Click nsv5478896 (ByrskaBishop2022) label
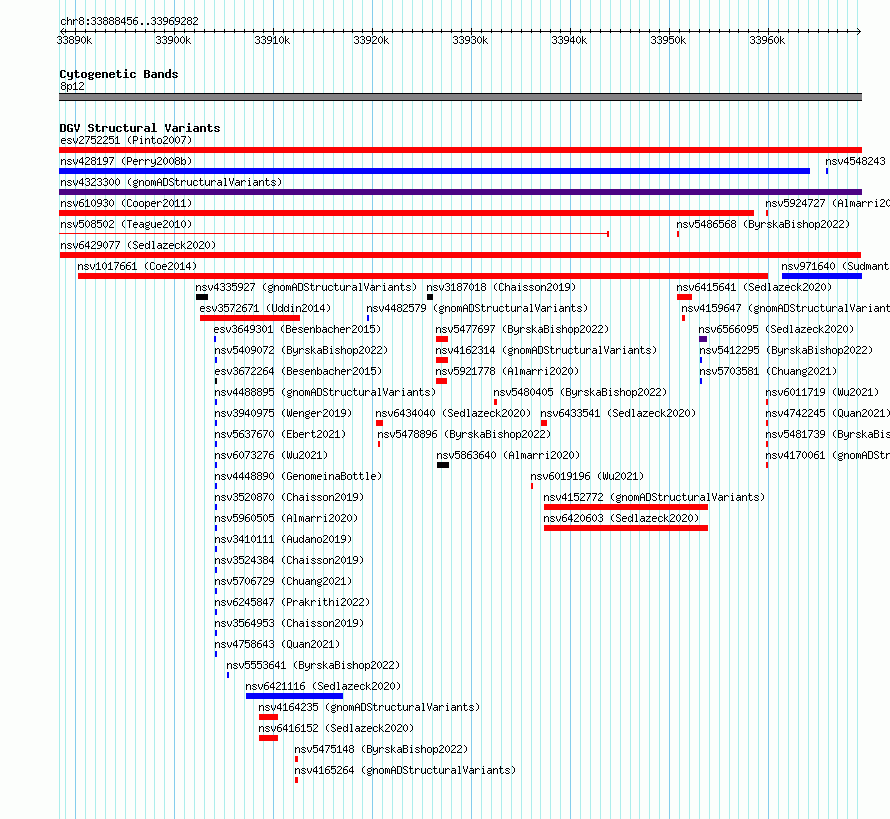 tap(464, 434)
